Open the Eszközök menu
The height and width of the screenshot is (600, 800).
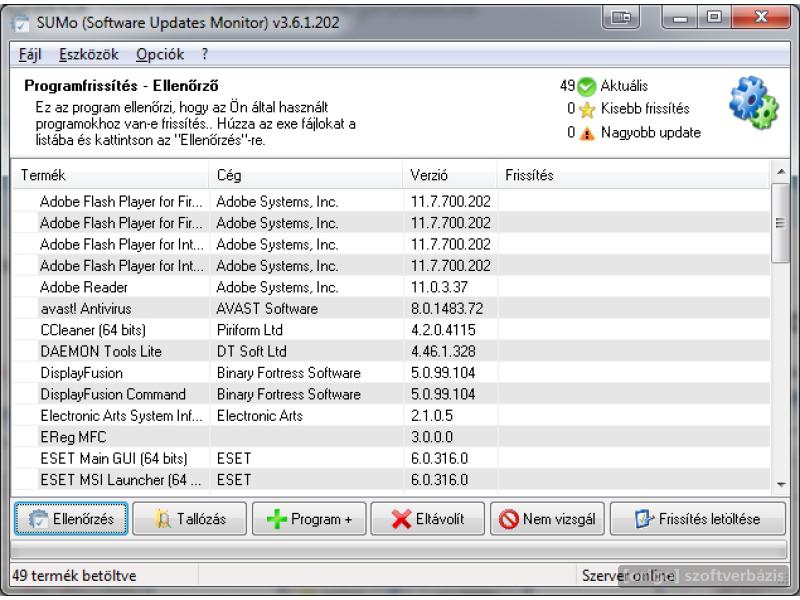tap(89, 55)
